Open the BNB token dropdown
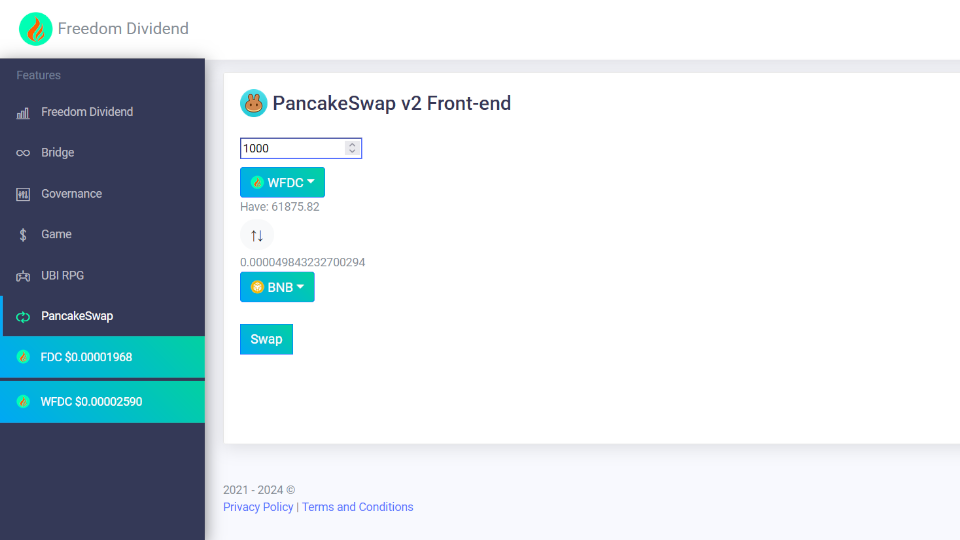960x540 pixels. tap(277, 287)
